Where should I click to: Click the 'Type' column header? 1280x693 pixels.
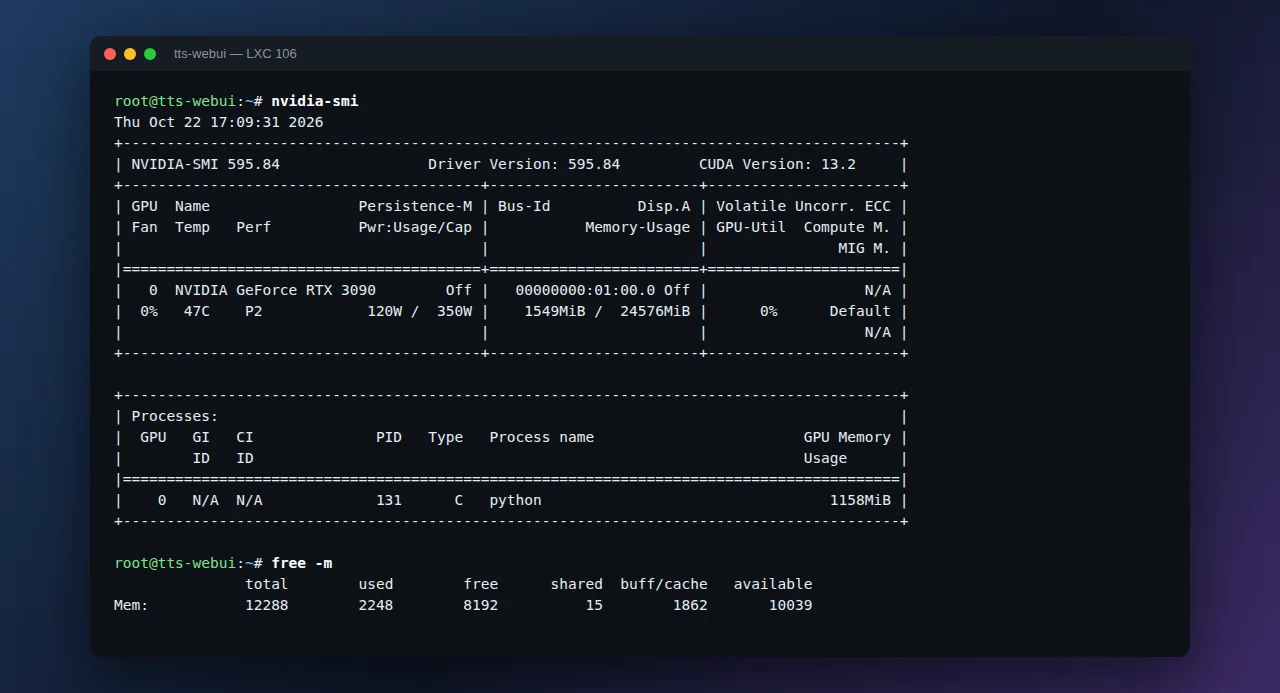click(x=446, y=437)
